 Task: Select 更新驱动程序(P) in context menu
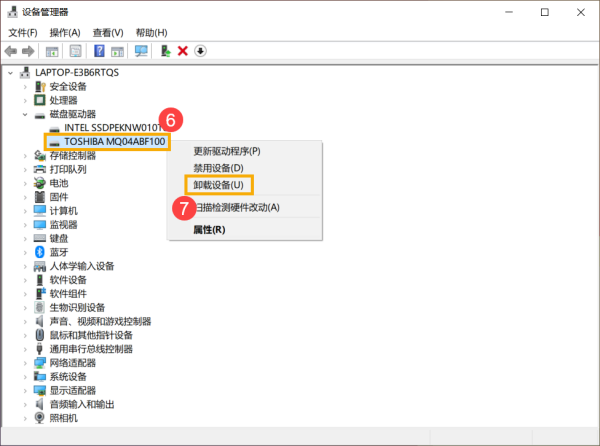point(226,151)
